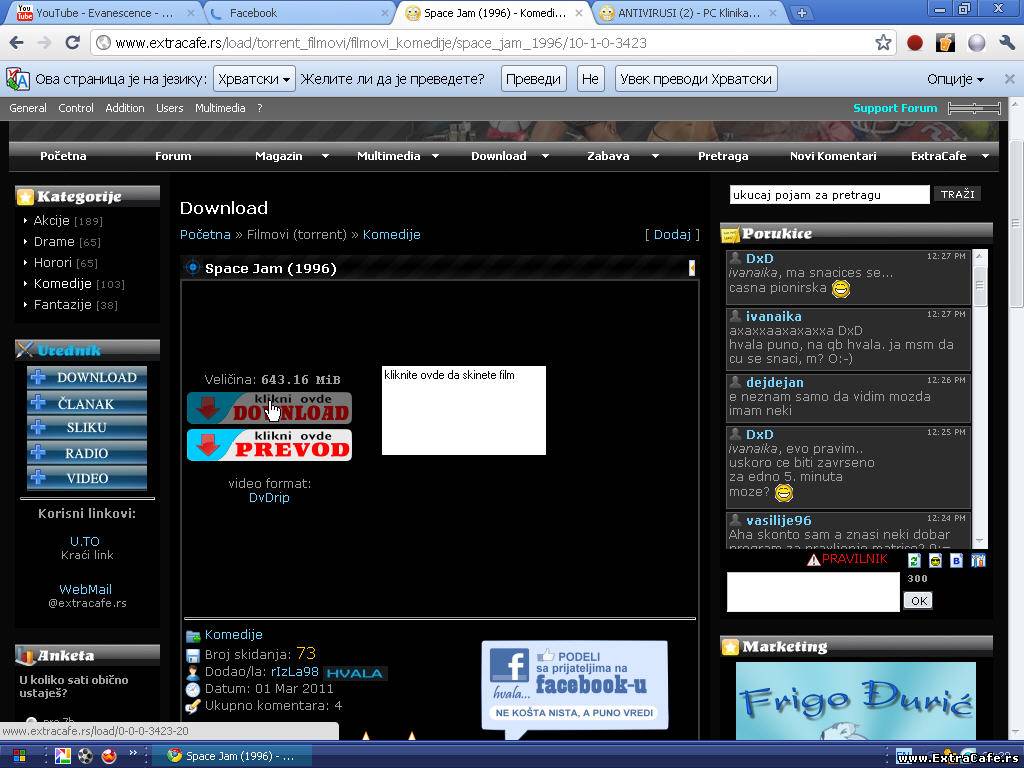The width and height of the screenshot is (1024, 768).
Task: Click the BB-code B icon in chat
Action: tap(956, 560)
